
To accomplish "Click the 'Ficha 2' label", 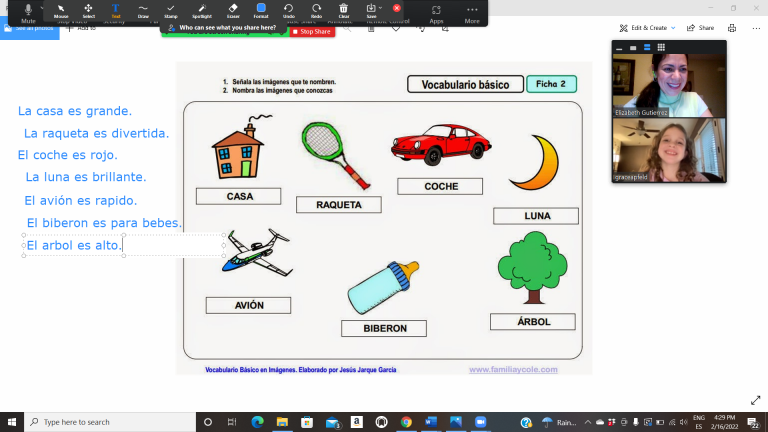I will (551, 84).
